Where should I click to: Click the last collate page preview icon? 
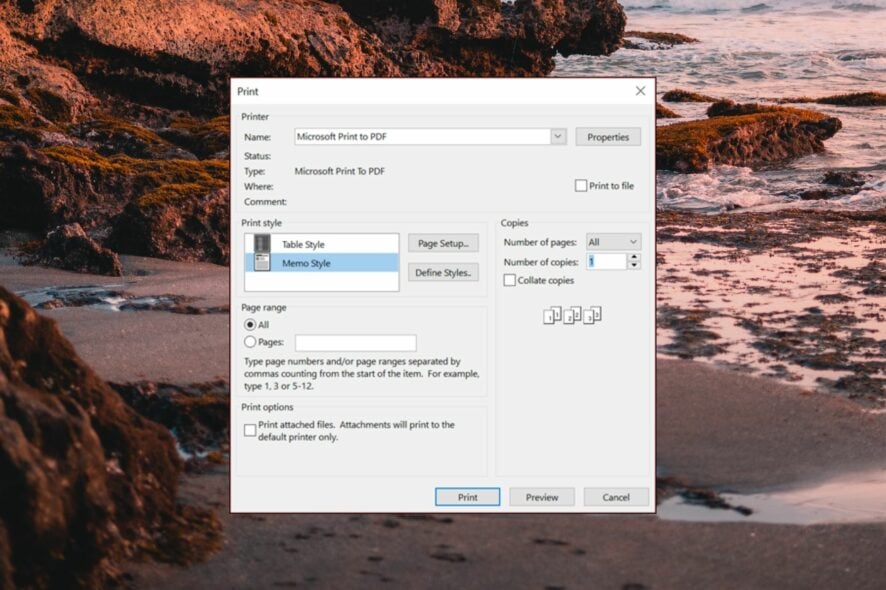point(591,314)
